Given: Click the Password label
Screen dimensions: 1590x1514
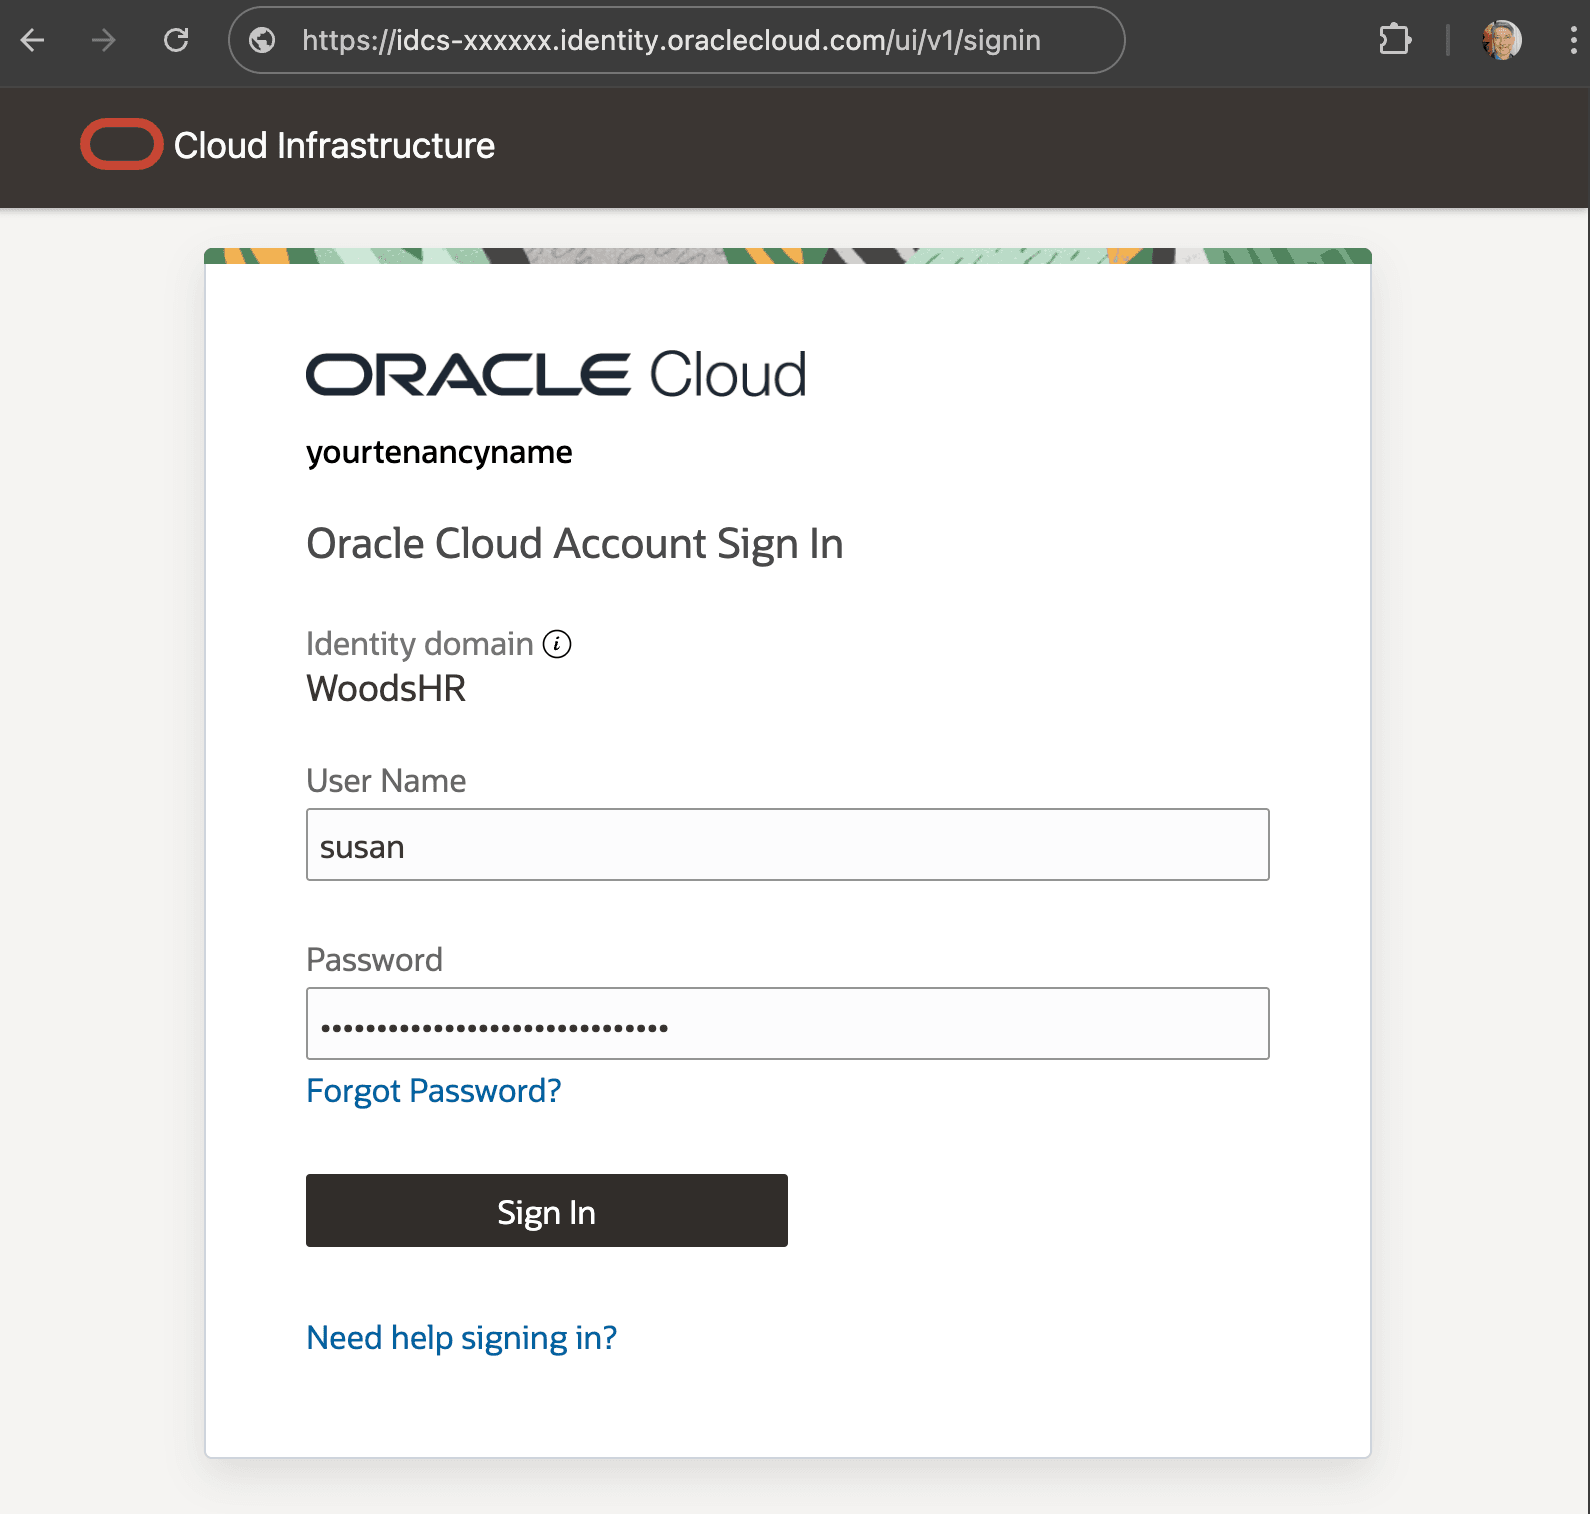Looking at the screenshot, I should click(374, 960).
